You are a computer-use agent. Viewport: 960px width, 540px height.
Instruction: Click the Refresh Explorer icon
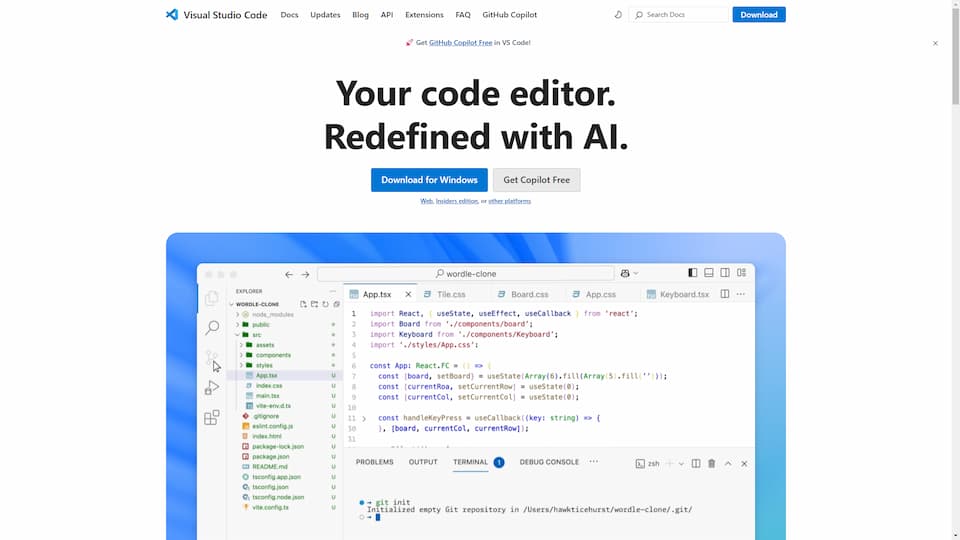pos(325,304)
